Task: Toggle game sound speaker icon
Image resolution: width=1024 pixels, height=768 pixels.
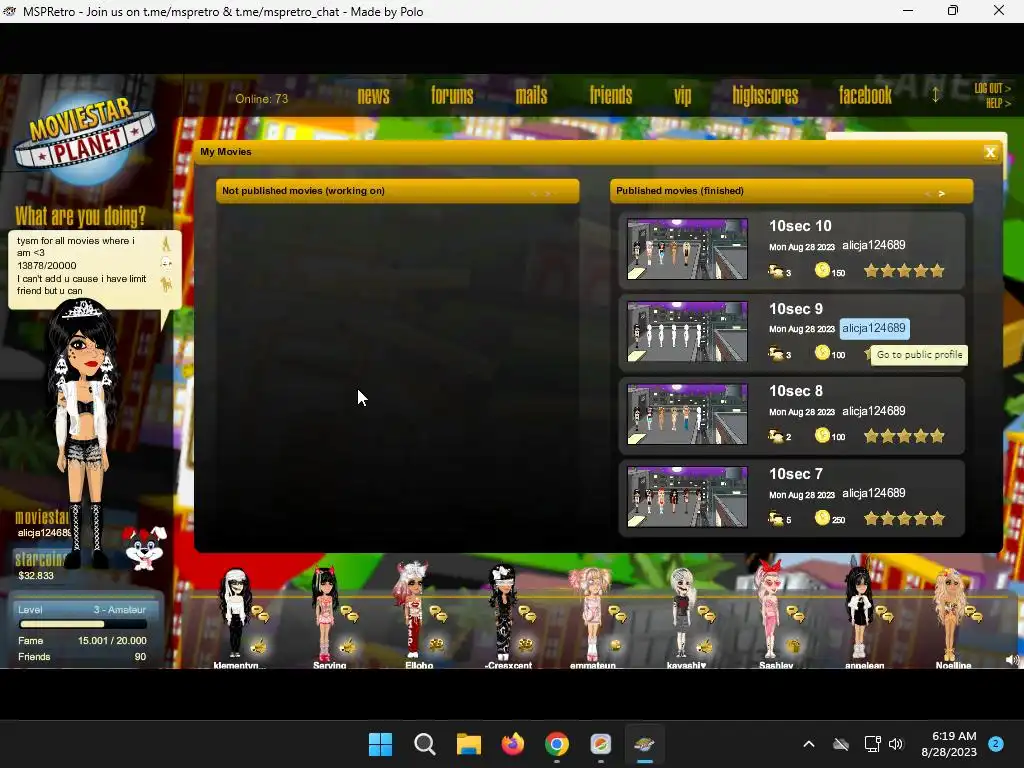Action: [x=1012, y=660]
